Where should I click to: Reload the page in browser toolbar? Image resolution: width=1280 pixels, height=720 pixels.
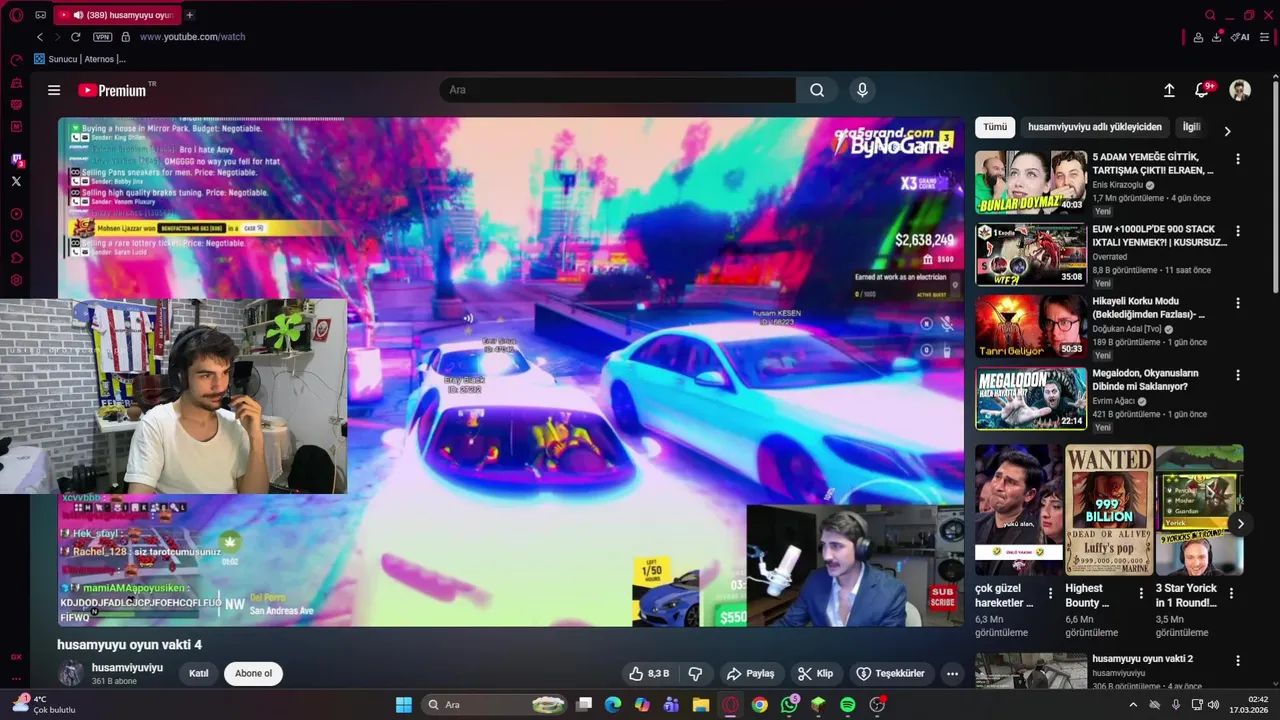(x=75, y=37)
